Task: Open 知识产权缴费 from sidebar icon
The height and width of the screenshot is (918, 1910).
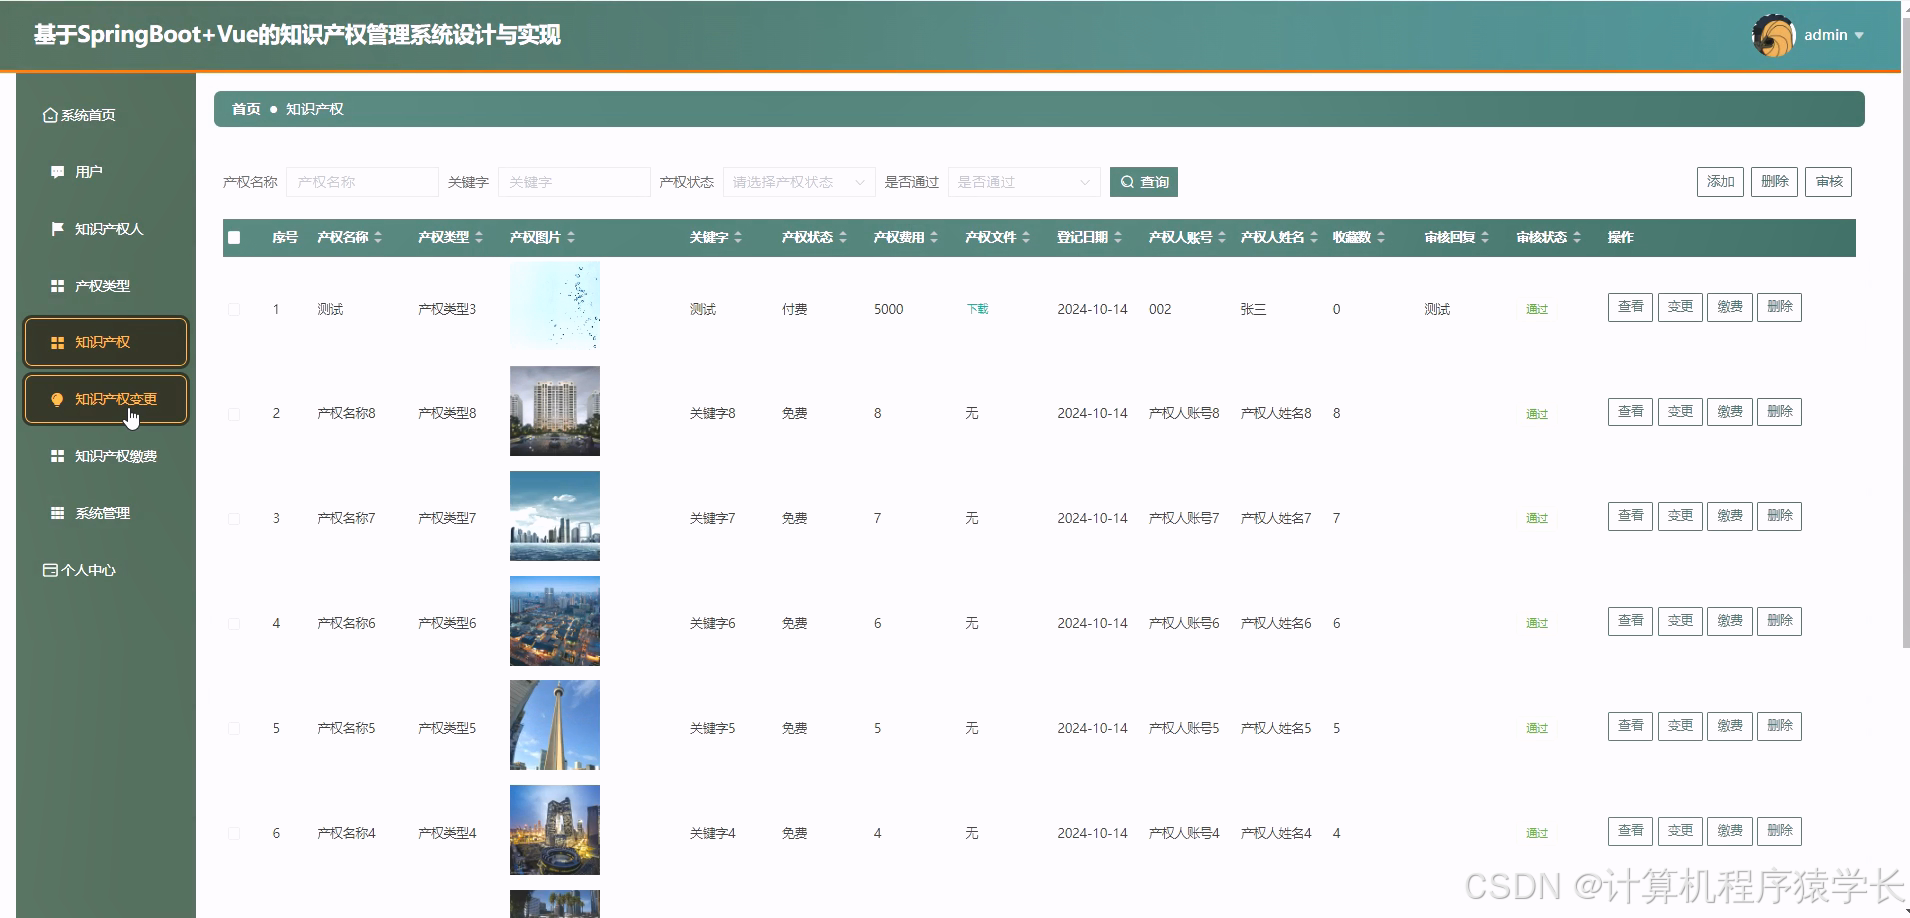Action: click(56, 456)
